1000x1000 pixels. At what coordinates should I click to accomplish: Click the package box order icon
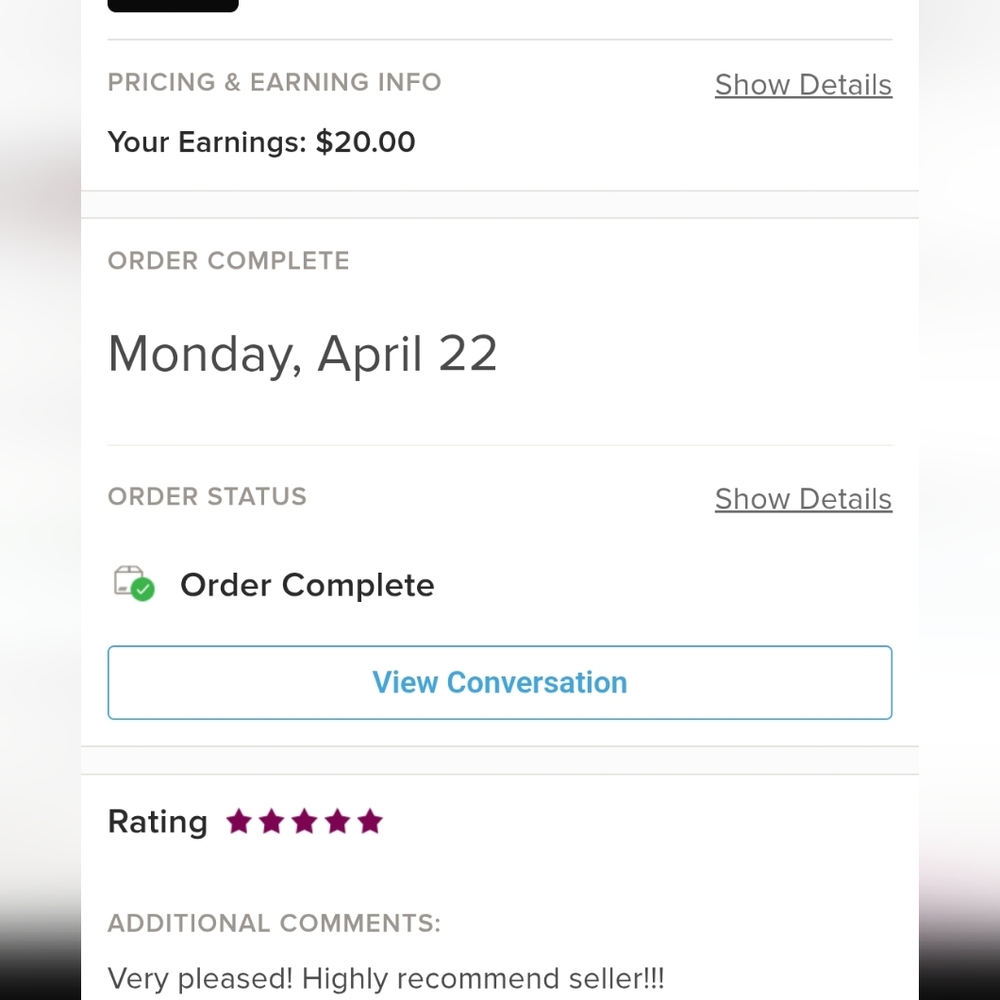pos(128,580)
